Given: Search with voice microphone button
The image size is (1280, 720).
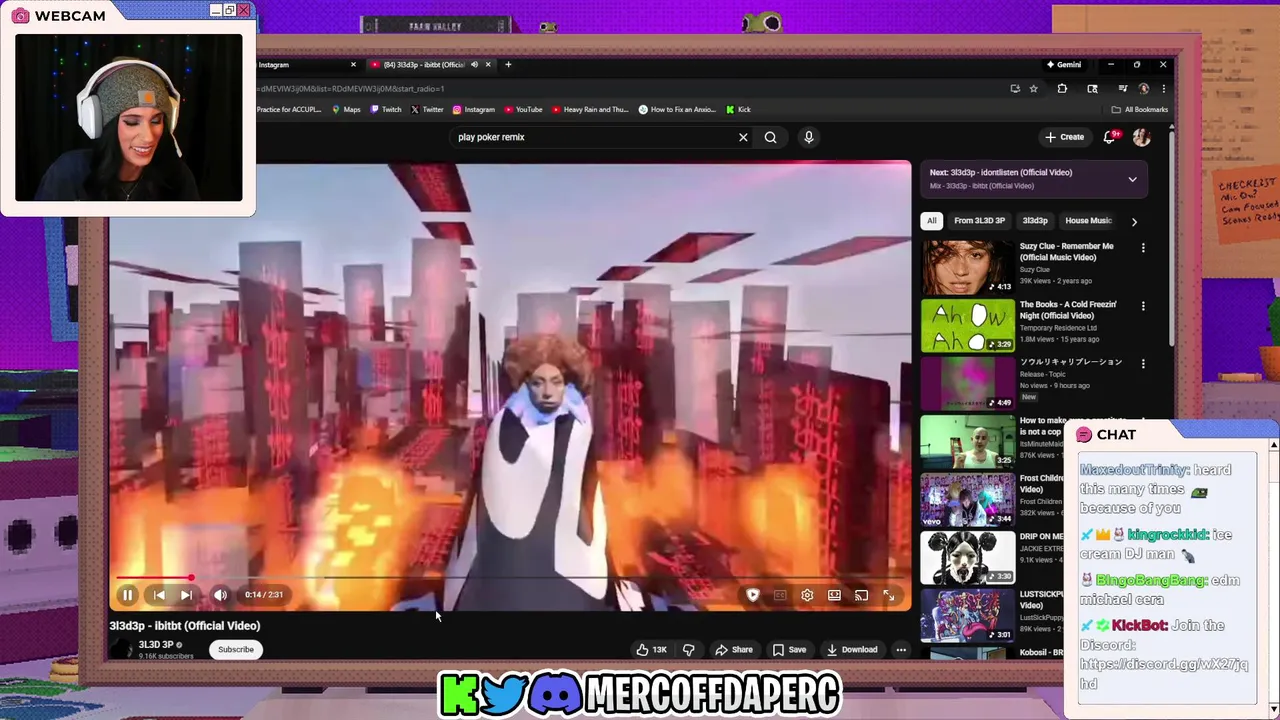Looking at the screenshot, I should [x=808, y=137].
